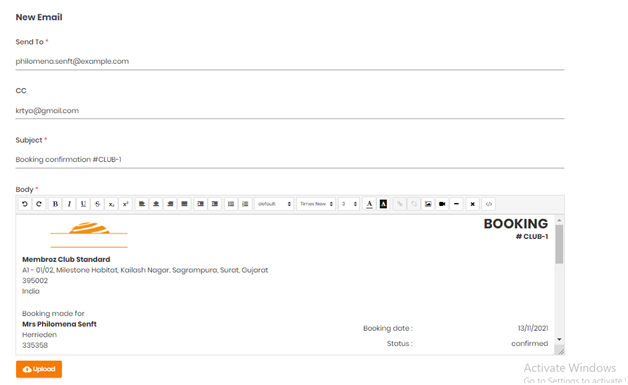The height and width of the screenshot is (385, 628).
Task: Insert an ordered numbered list
Action: coord(245,204)
